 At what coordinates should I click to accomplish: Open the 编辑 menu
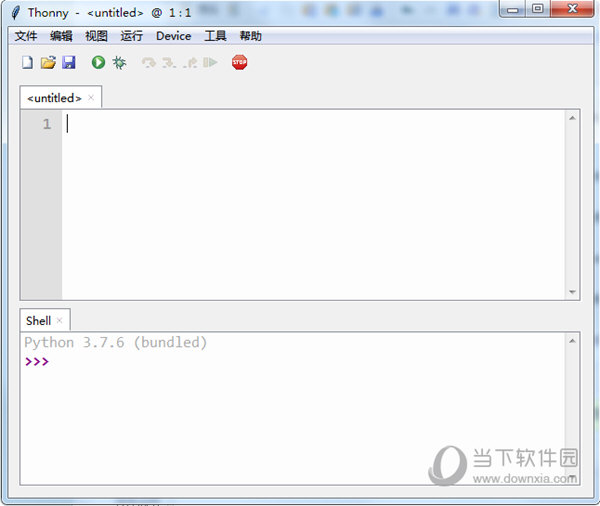coord(61,36)
